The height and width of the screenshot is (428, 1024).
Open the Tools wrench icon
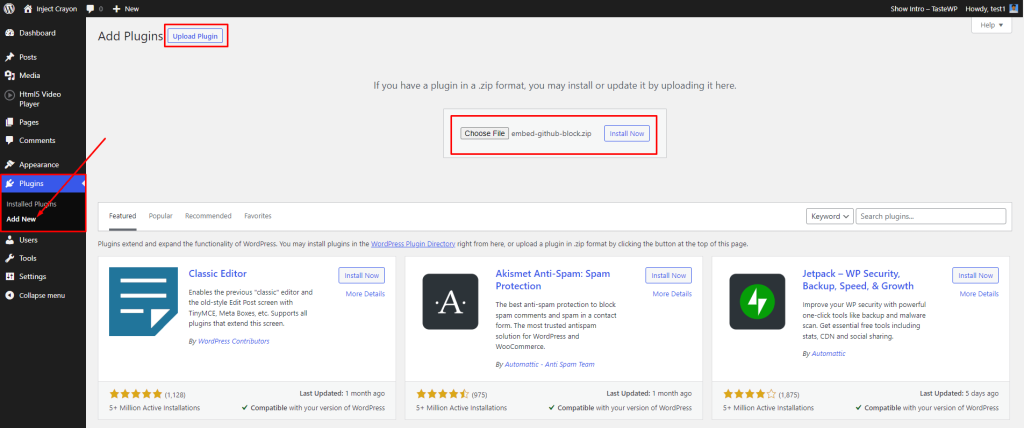(x=10, y=258)
